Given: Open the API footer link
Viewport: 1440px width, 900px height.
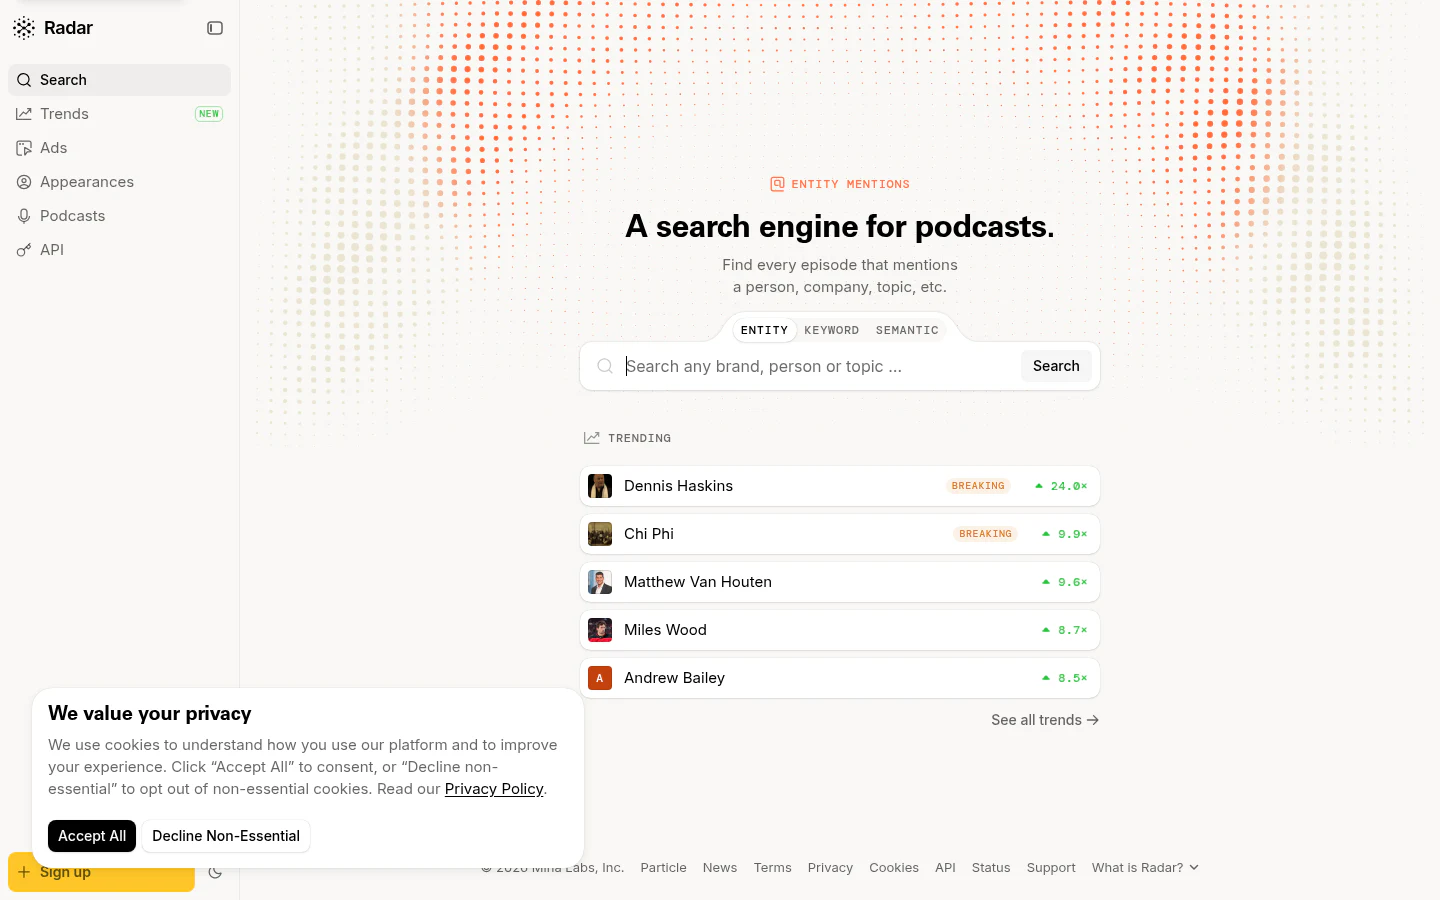Looking at the screenshot, I should click(x=945, y=868).
